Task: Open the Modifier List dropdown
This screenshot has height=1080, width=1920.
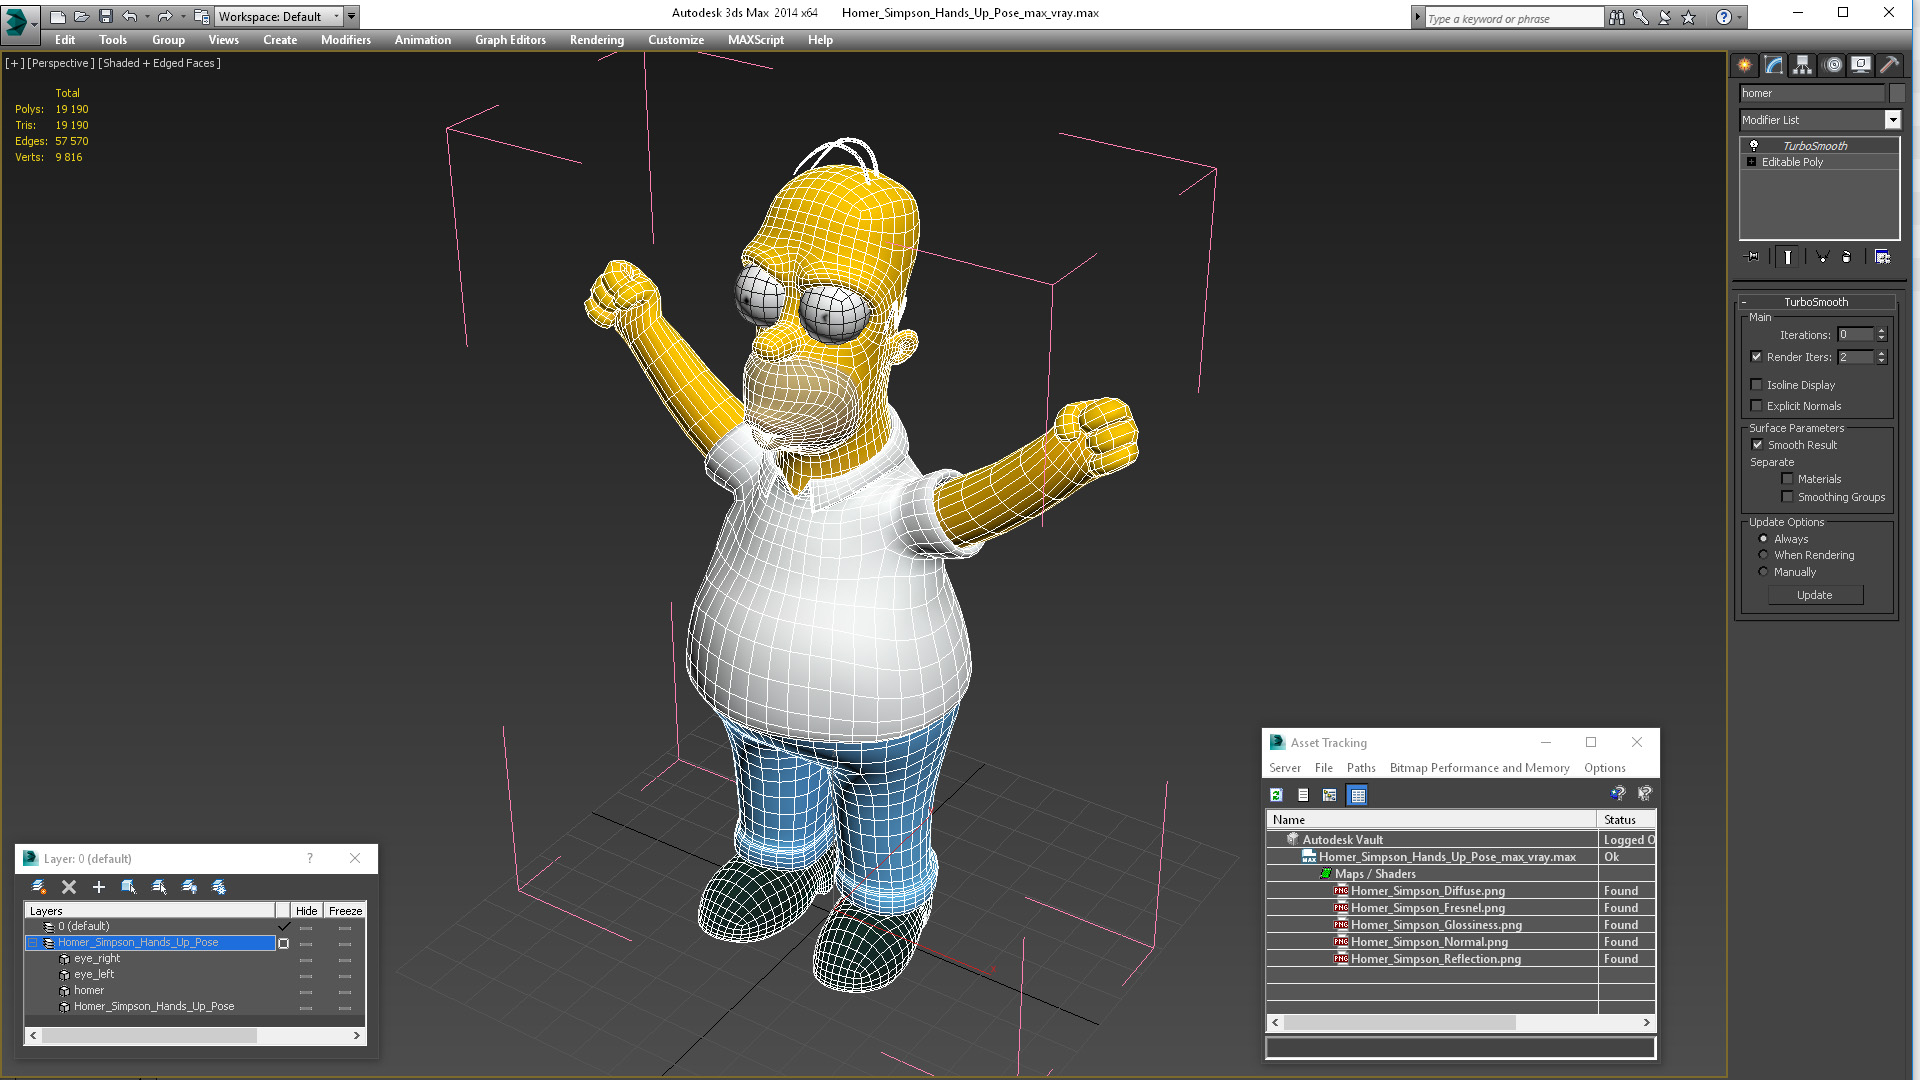Action: [1892, 120]
